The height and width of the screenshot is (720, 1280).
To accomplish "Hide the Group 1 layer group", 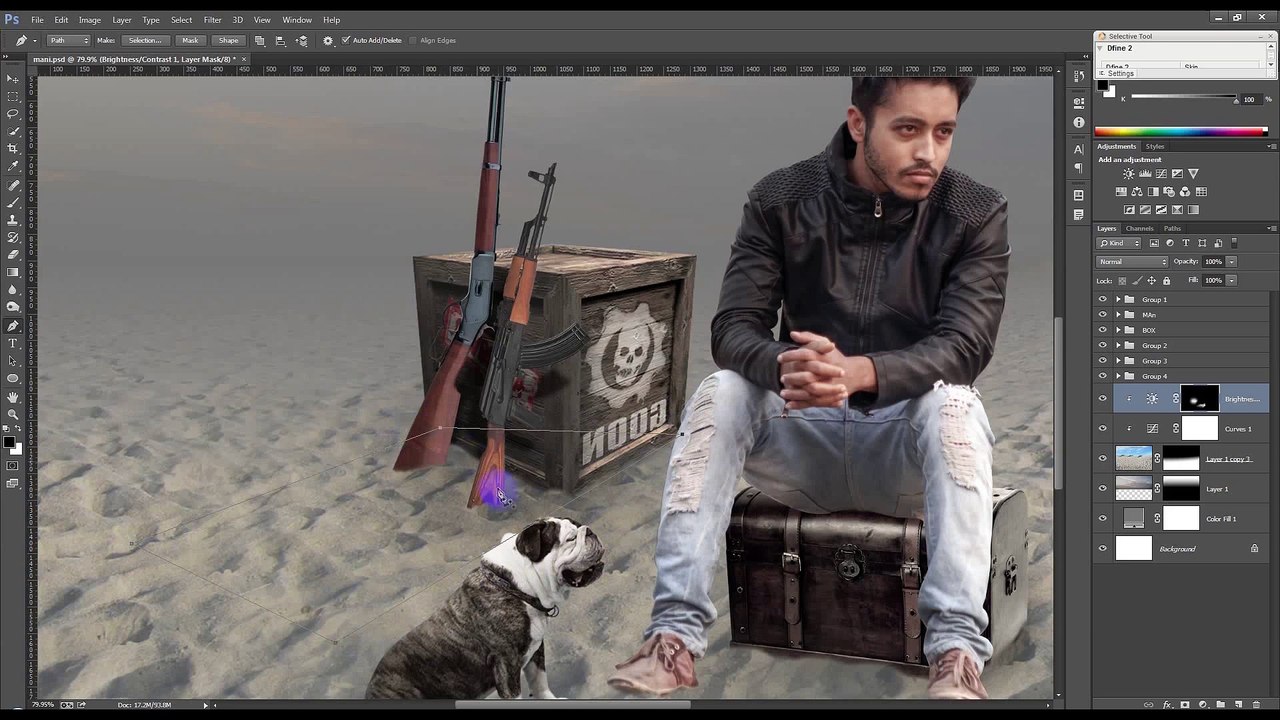I will click(1103, 299).
